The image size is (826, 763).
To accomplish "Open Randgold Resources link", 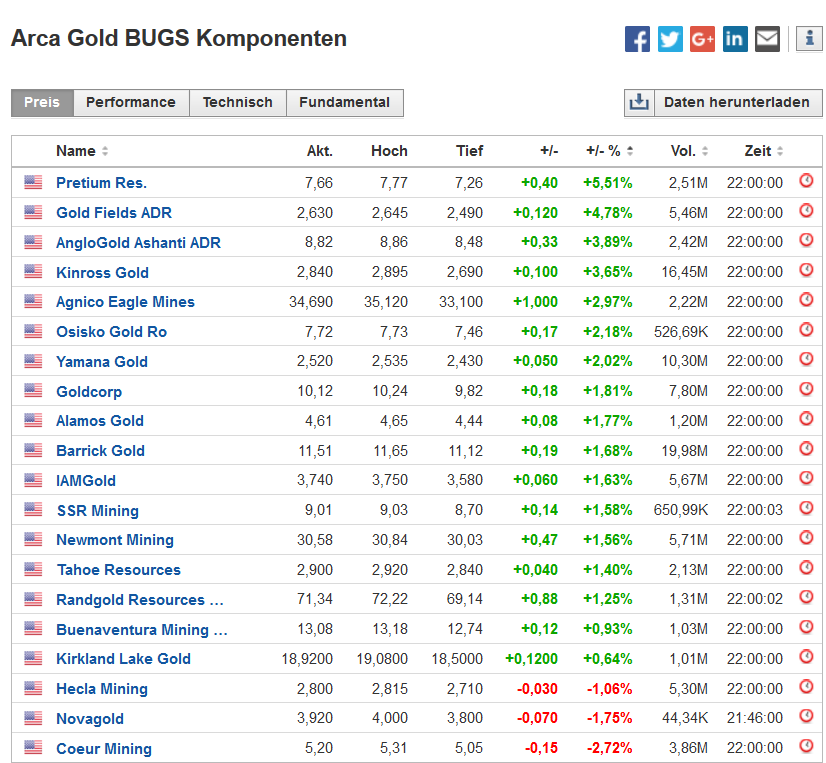I will (x=140, y=600).
